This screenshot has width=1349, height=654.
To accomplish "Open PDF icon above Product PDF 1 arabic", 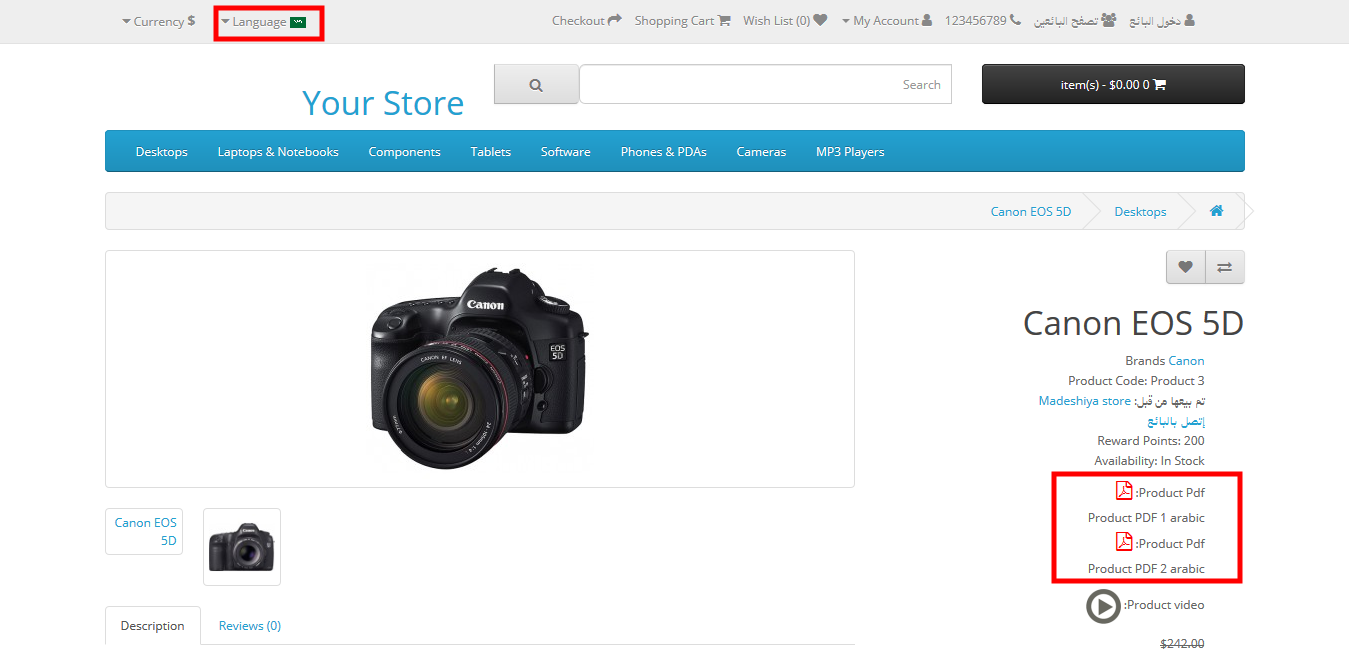I will click(x=1124, y=491).
